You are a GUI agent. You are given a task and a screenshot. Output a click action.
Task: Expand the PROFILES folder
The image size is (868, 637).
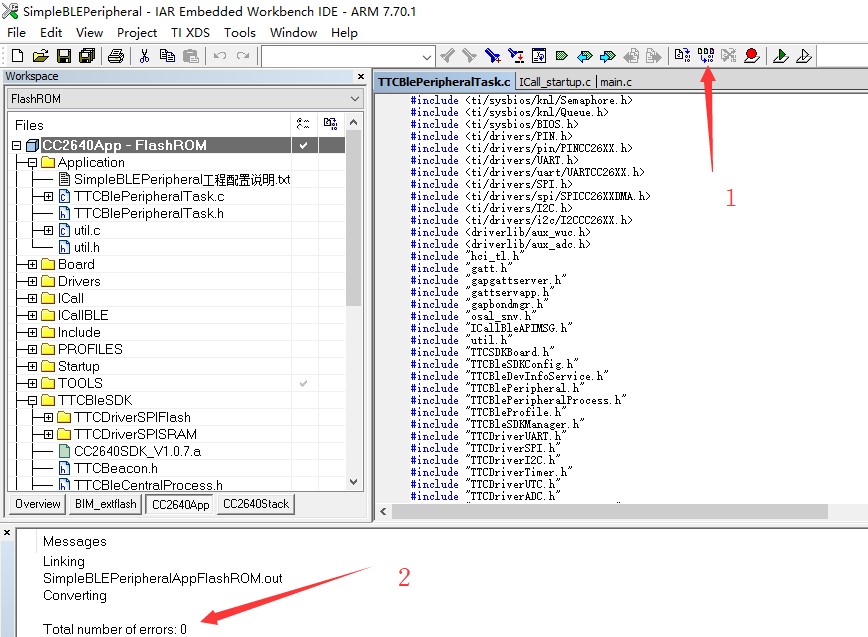tap(33, 350)
